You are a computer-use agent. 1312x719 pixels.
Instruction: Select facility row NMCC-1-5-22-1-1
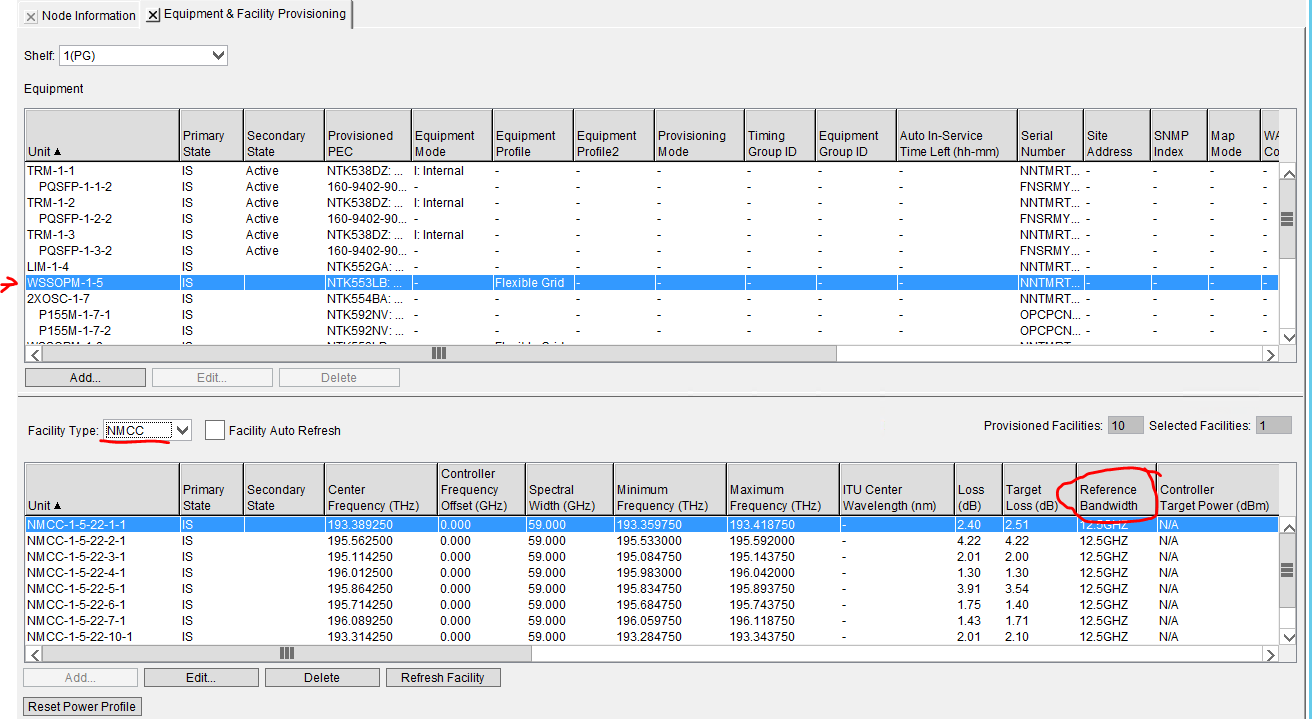point(652,525)
